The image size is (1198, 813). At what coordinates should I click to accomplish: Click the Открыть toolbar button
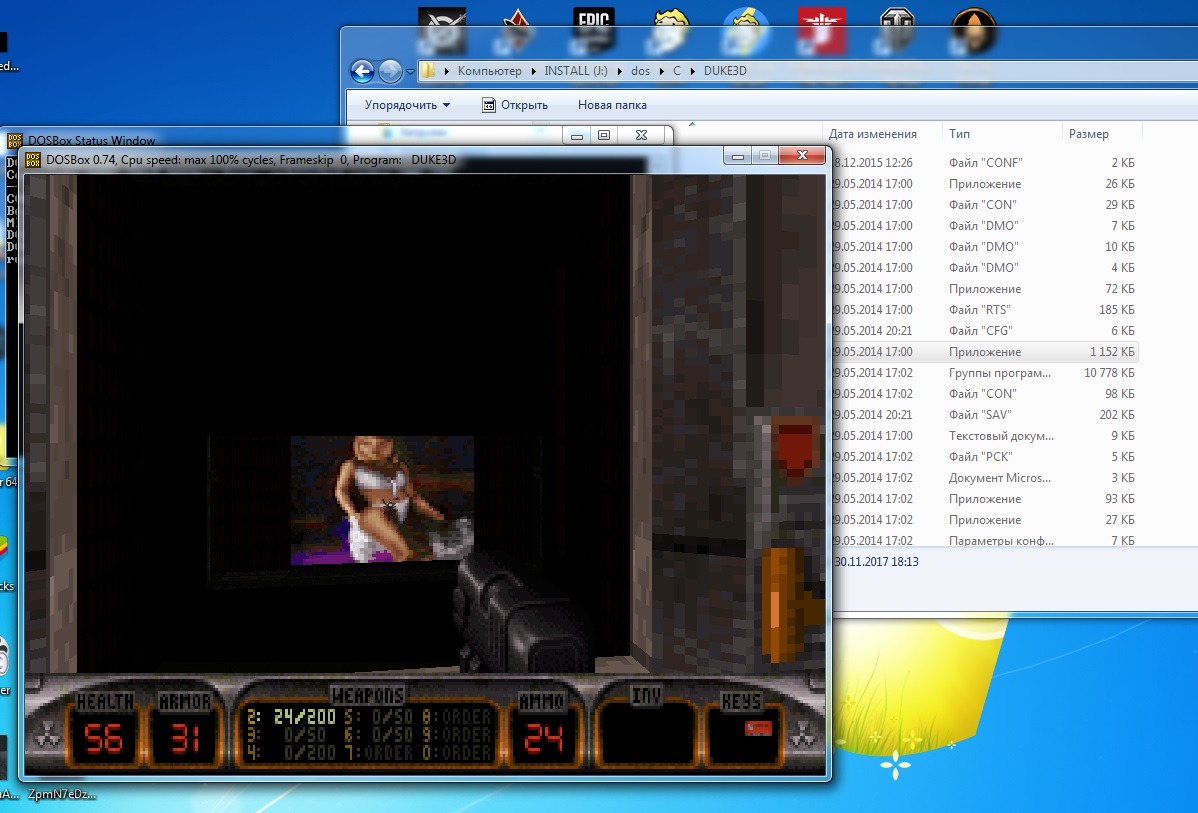coord(515,105)
